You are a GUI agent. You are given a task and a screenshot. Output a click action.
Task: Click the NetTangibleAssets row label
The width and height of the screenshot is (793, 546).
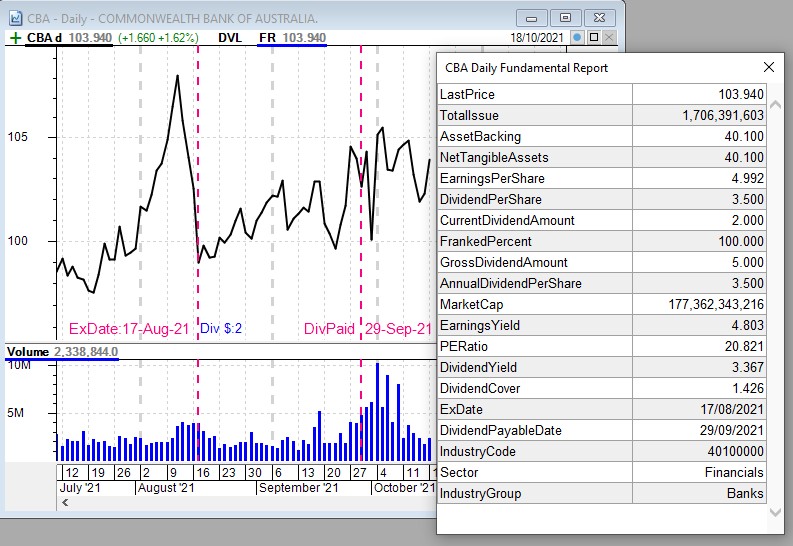coord(494,158)
